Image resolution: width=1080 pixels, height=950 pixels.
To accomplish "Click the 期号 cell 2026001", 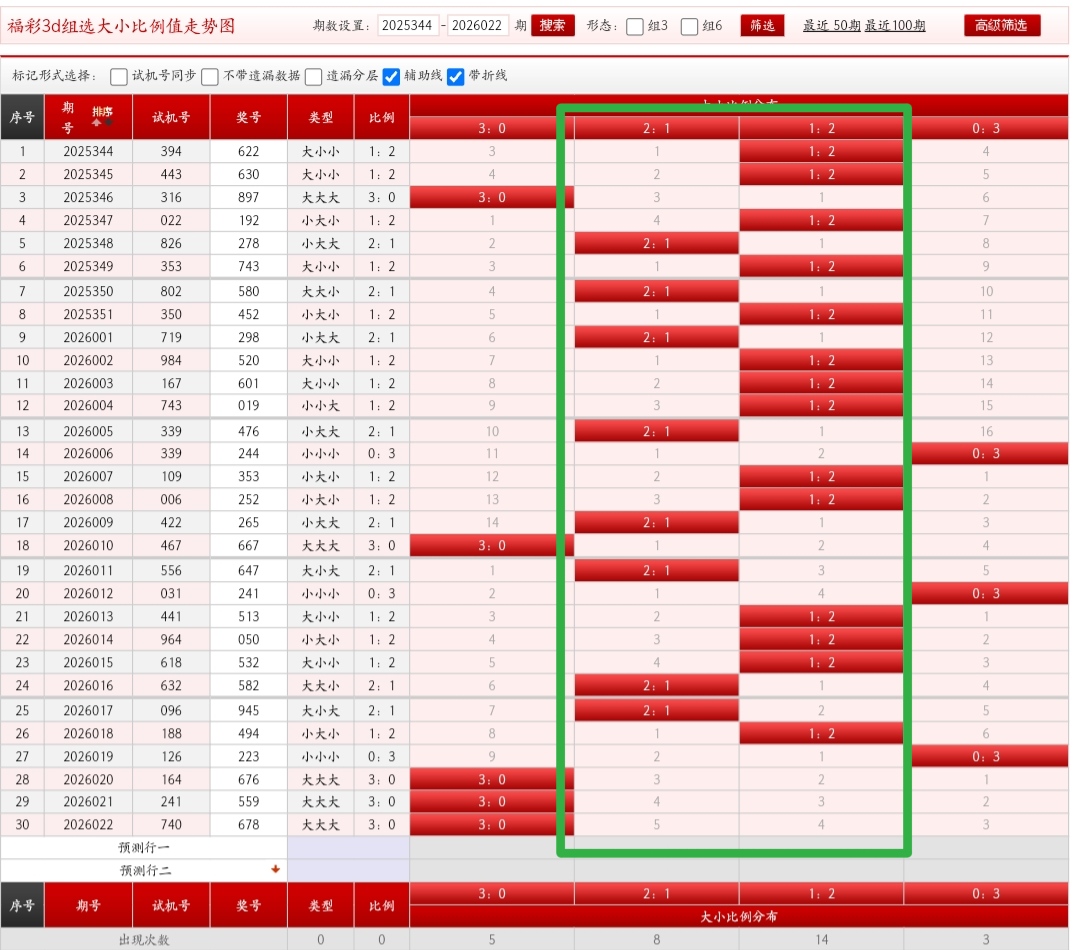I will click(x=88, y=338).
